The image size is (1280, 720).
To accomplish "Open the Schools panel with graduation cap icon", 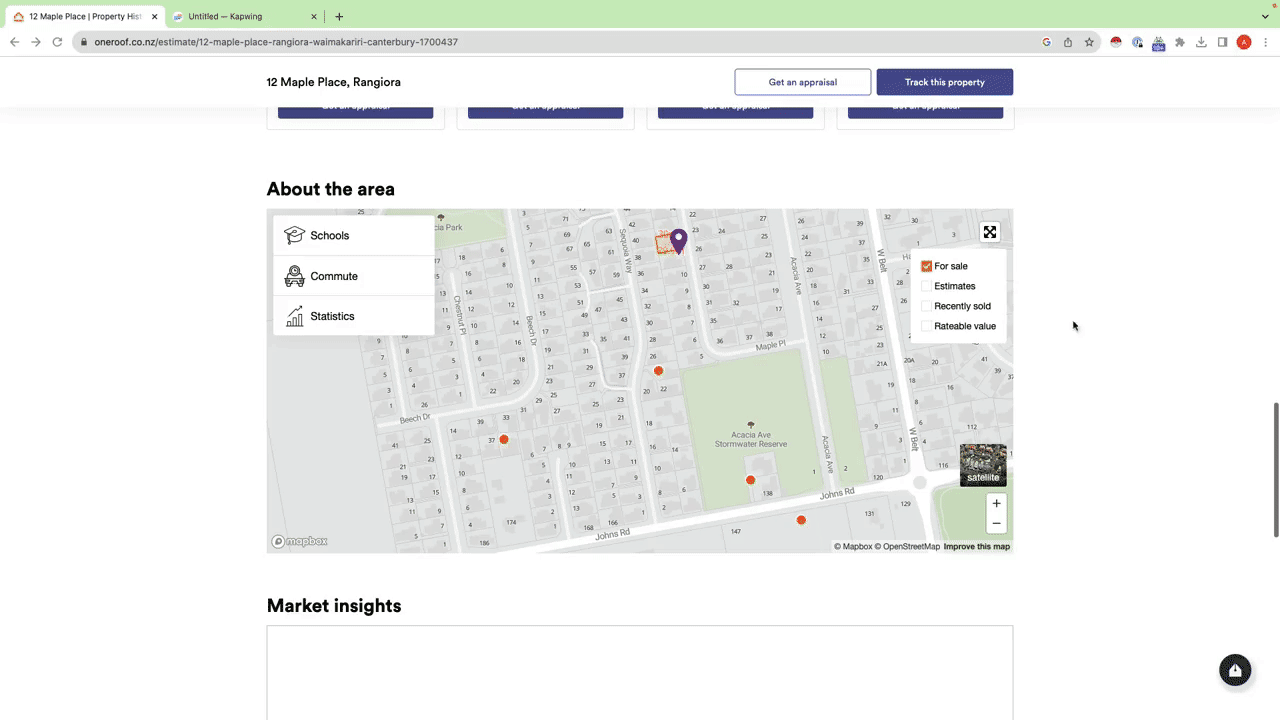I will 354,236.
